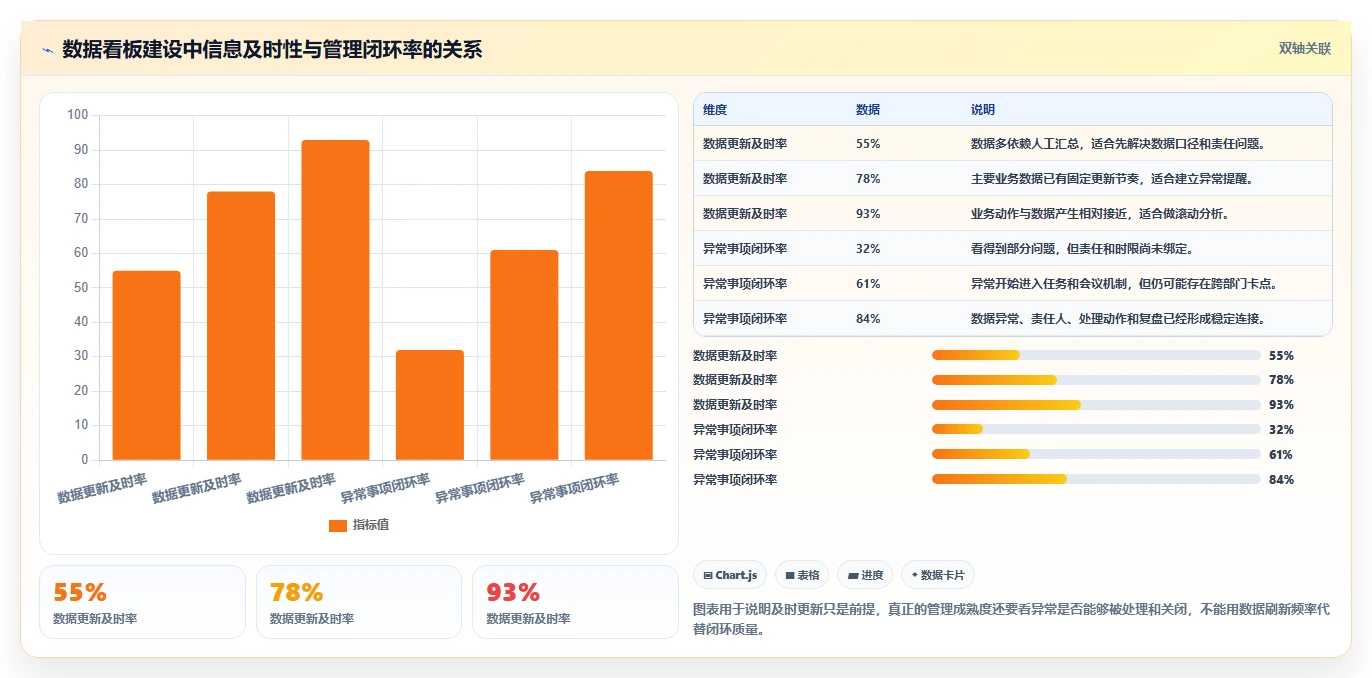
Task: Click the y-axis label 0
Action: (85, 460)
